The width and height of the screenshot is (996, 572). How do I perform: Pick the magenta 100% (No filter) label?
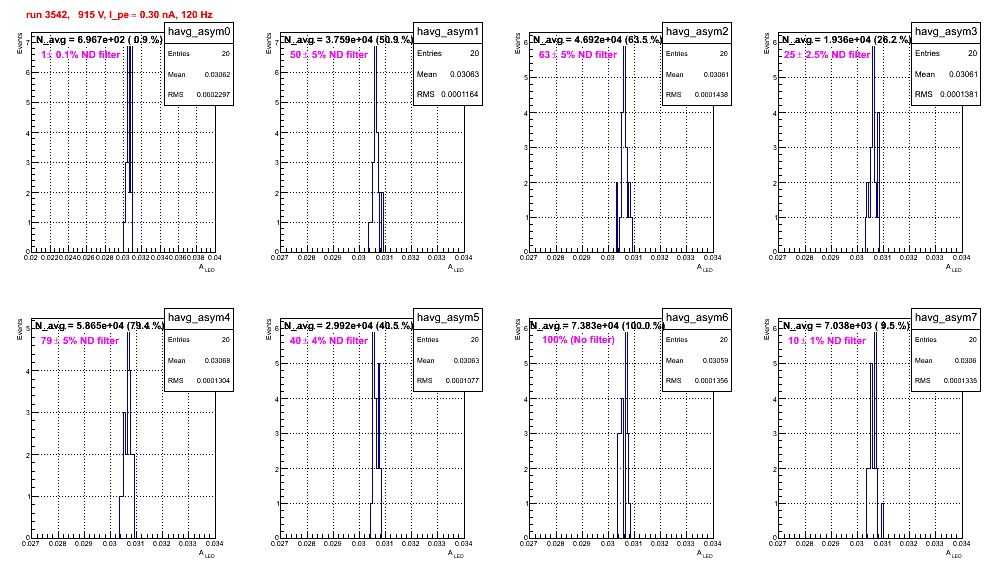[x=579, y=340]
